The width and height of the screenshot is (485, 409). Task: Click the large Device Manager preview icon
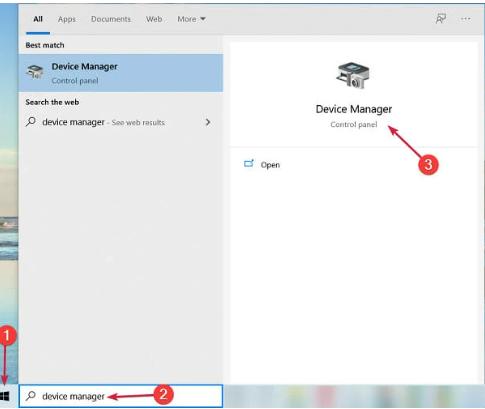point(353,75)
